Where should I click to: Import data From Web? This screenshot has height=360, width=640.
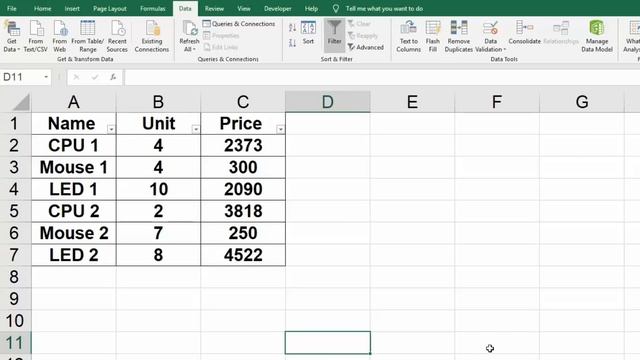click(x=60, y=37)
